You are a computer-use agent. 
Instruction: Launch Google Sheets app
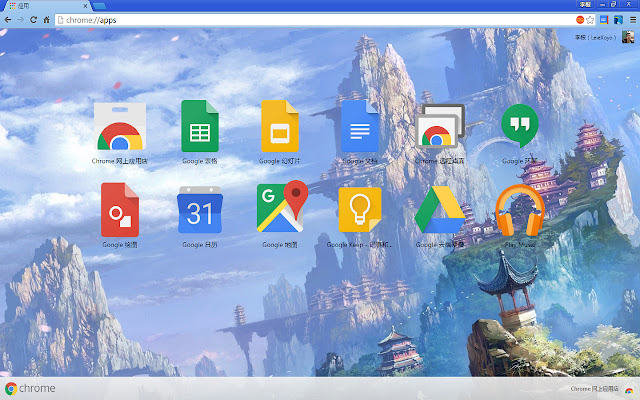[200, 127]
